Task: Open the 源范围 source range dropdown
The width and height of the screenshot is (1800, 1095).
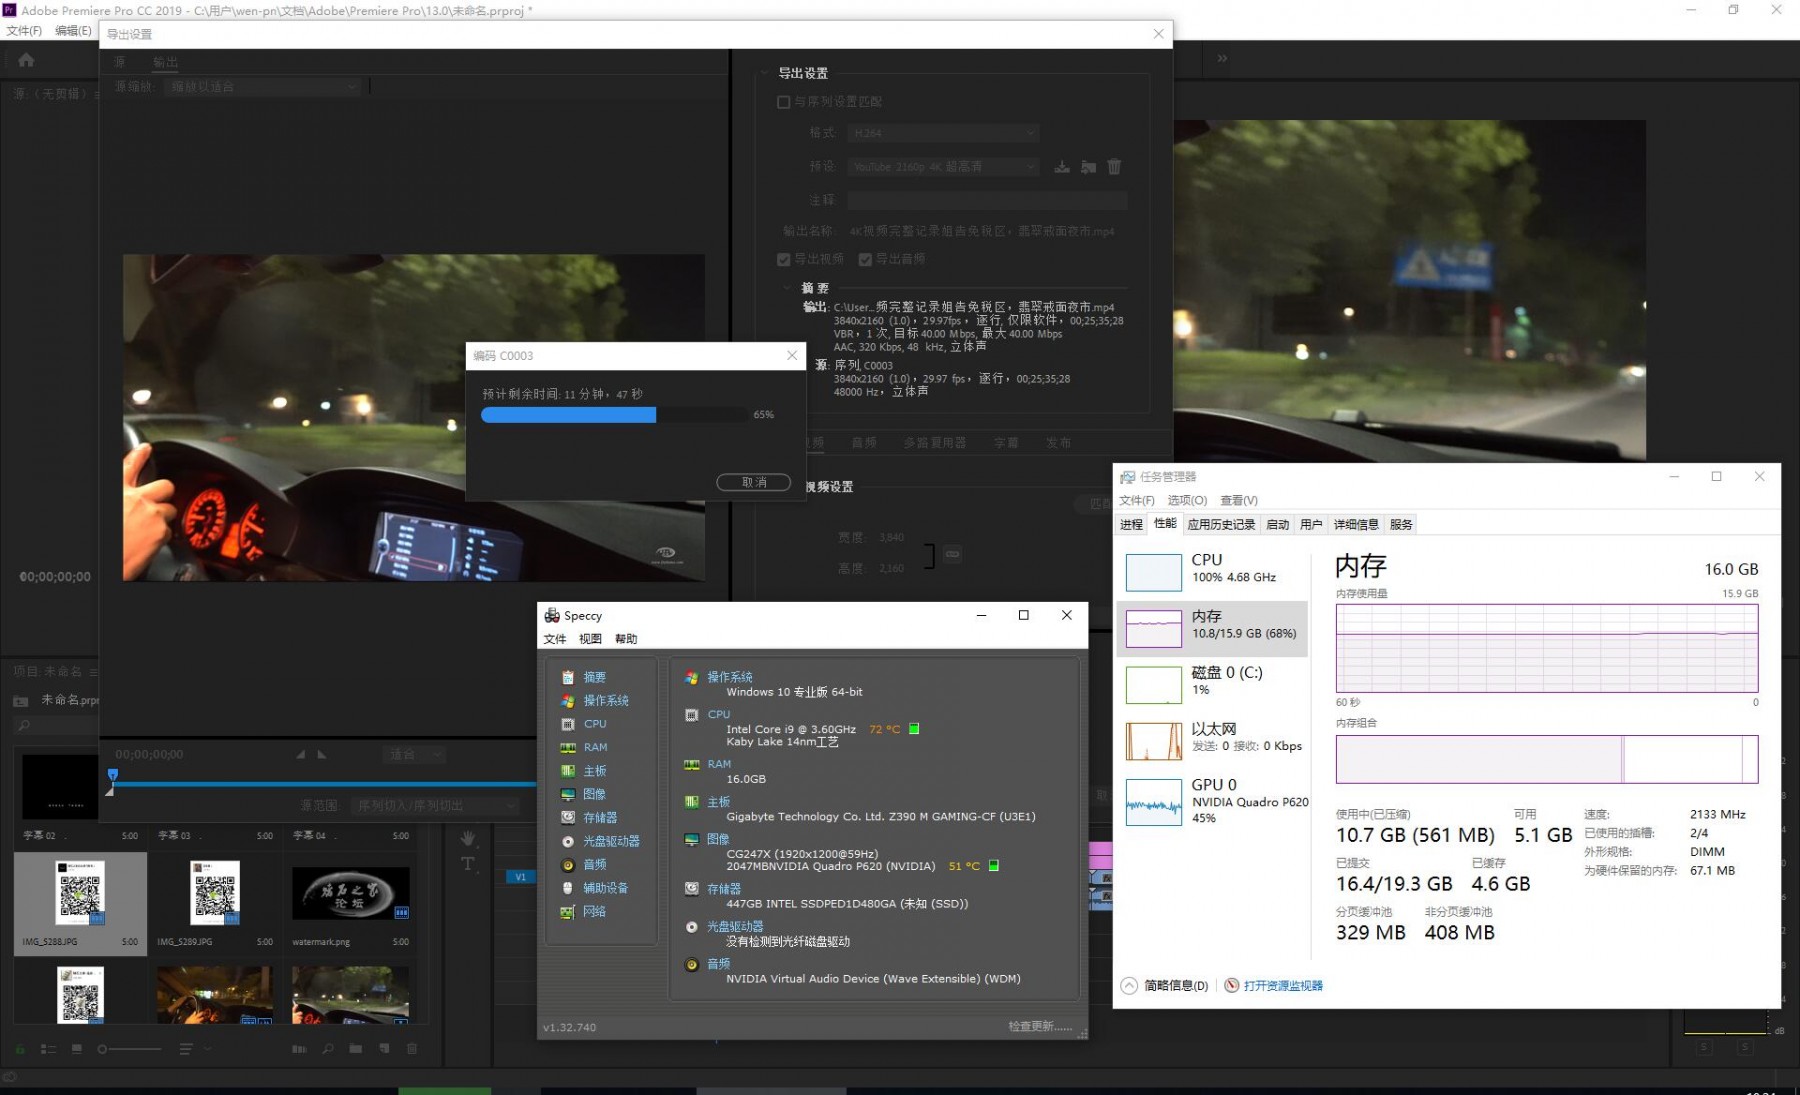Action: click(x=436, y=806)
